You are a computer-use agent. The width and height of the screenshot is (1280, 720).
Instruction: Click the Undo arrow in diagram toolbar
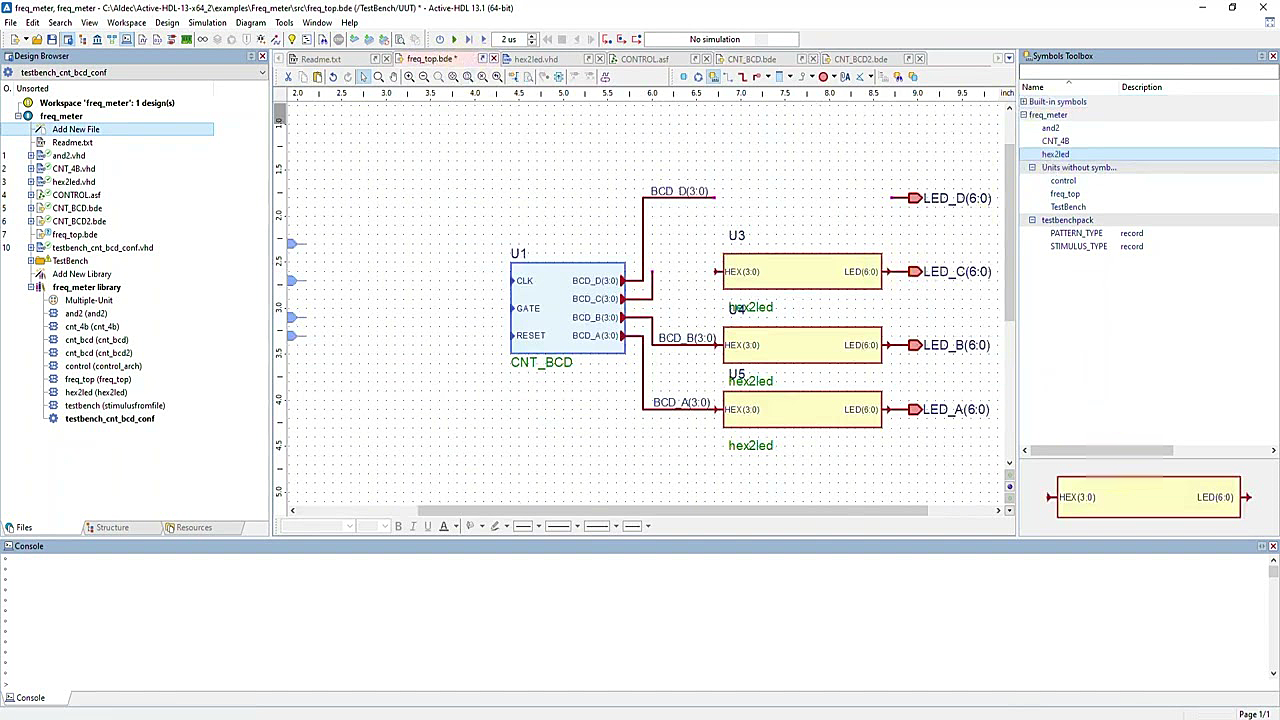(x=333, y=77)
